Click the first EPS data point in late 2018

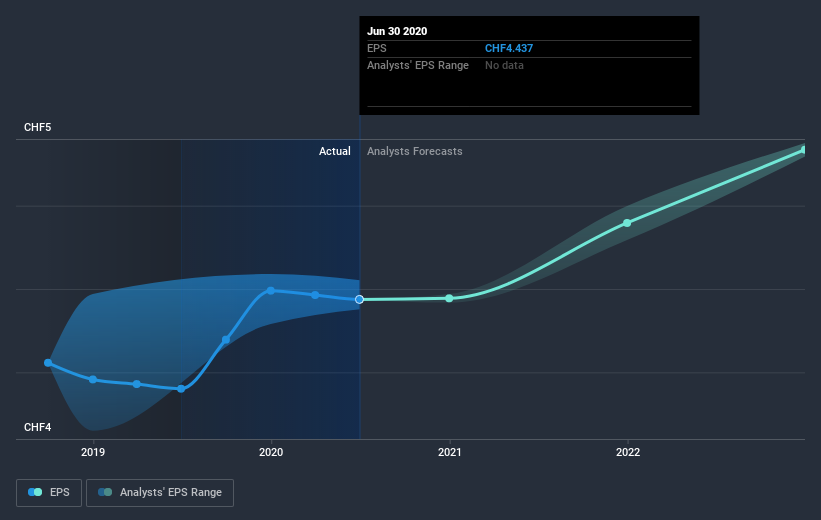48,363
